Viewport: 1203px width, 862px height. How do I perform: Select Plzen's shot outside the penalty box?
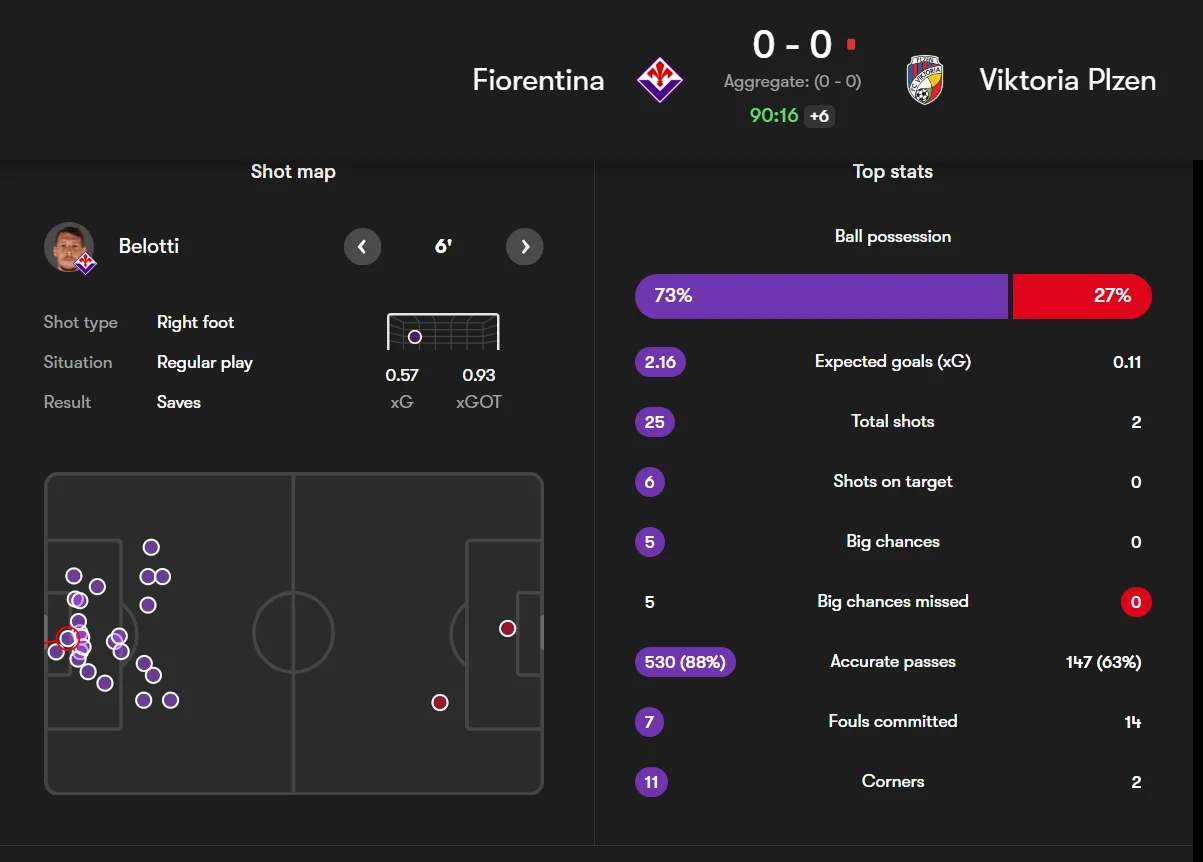(x=440, y=702)
